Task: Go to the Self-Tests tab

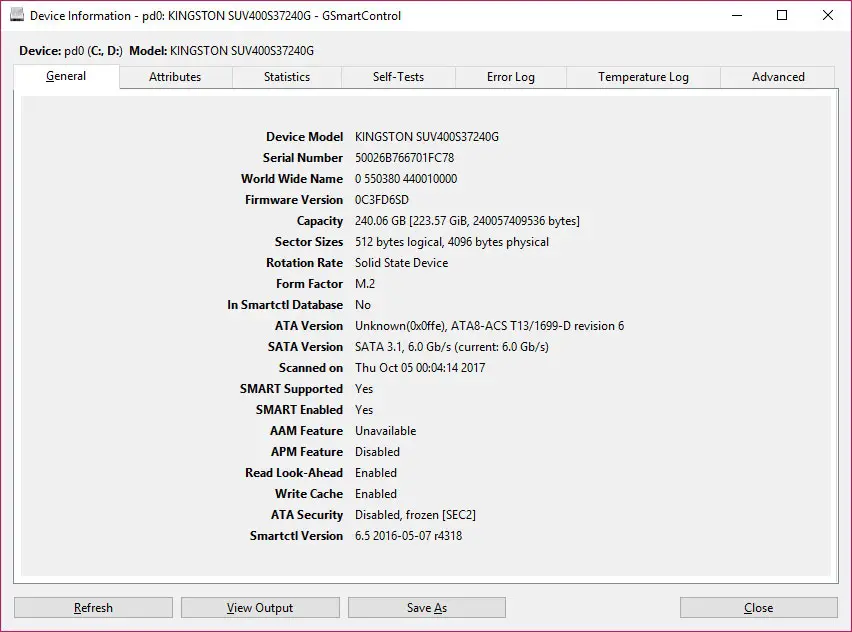Action: pos(398,77)
